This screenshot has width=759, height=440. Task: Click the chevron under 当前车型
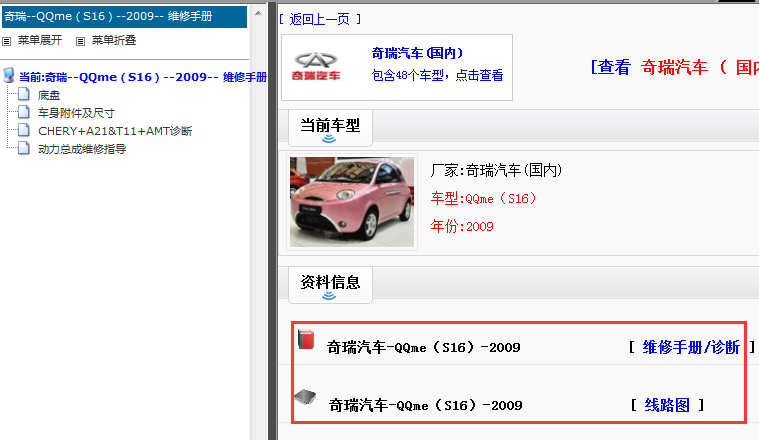click(x=329, y=139)
